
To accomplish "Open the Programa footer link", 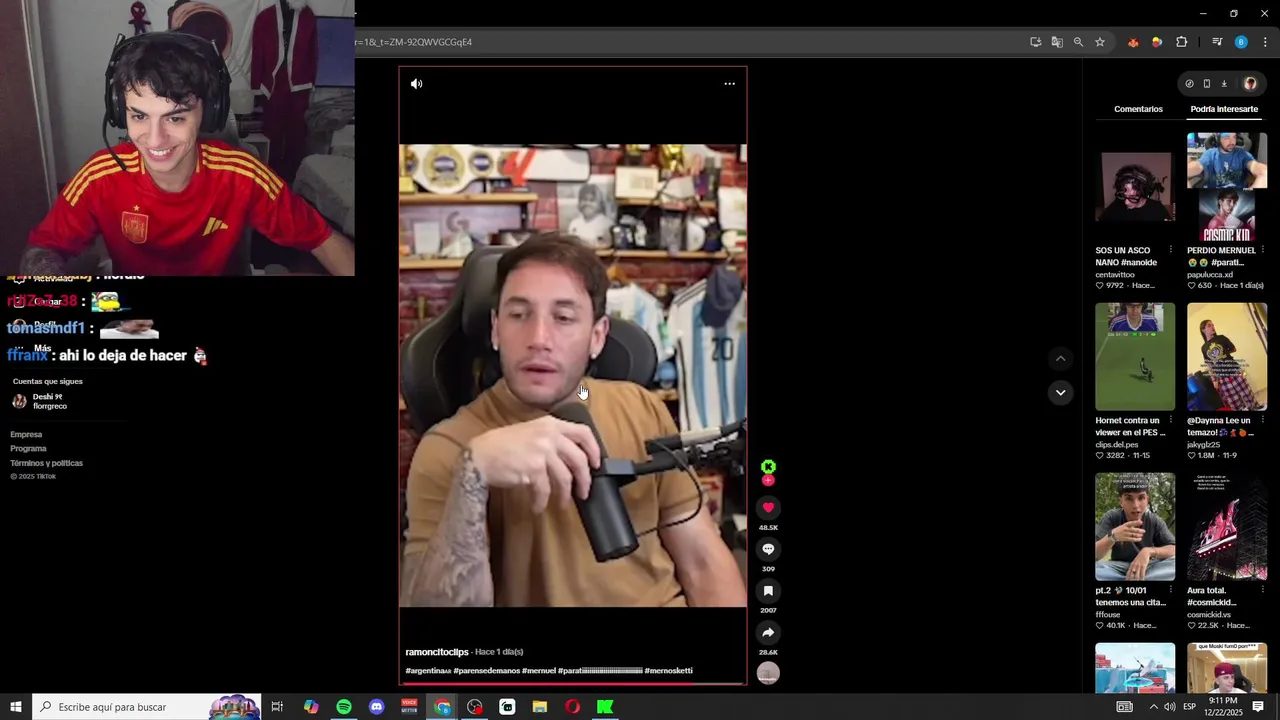I will (x=28, y=449).
